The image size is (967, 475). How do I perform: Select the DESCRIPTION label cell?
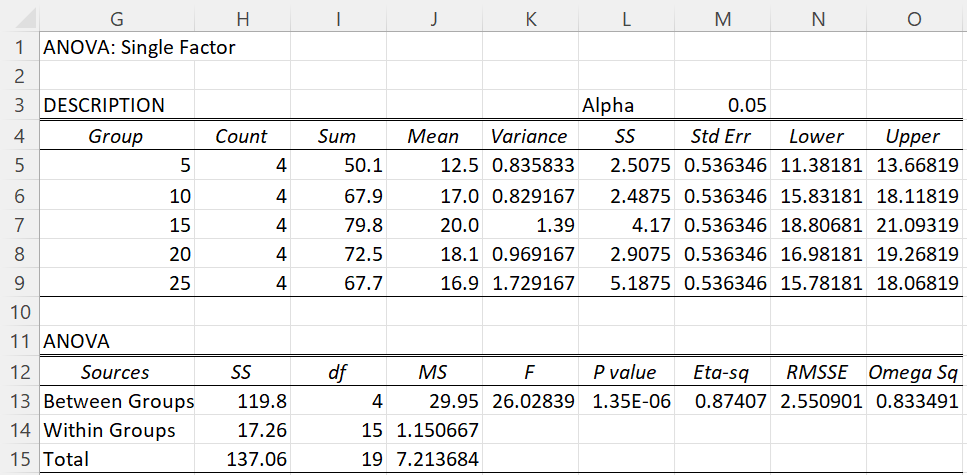(117, 105)
